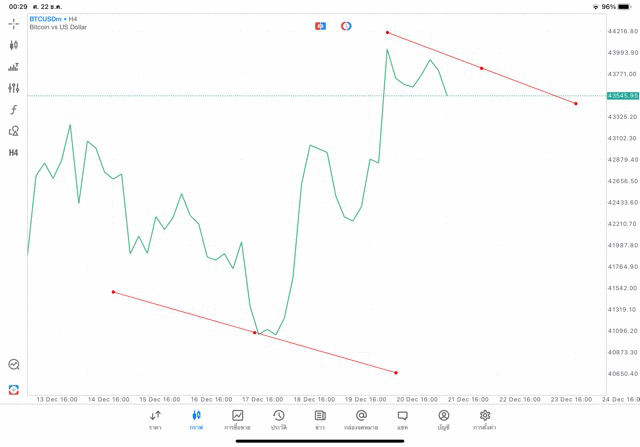Tap the red-blue logo icon at bottom left
Image resolution: width=640 pixels, height=447 pixels.
tap(14, 389)
